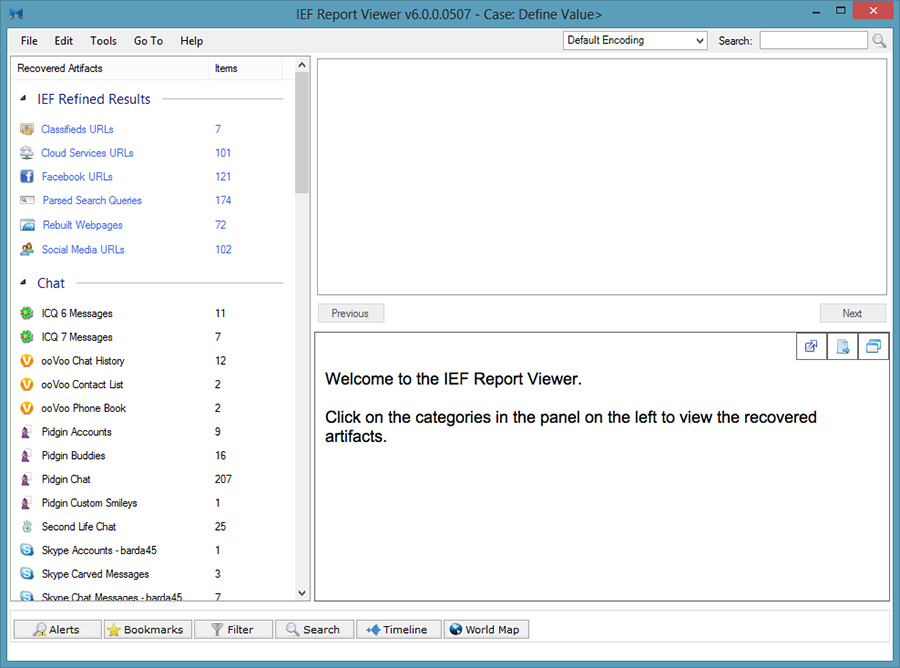The image size is (900, 668).
Task: Click the Pidgin Chat icon
Action: (x=26, y=479)
